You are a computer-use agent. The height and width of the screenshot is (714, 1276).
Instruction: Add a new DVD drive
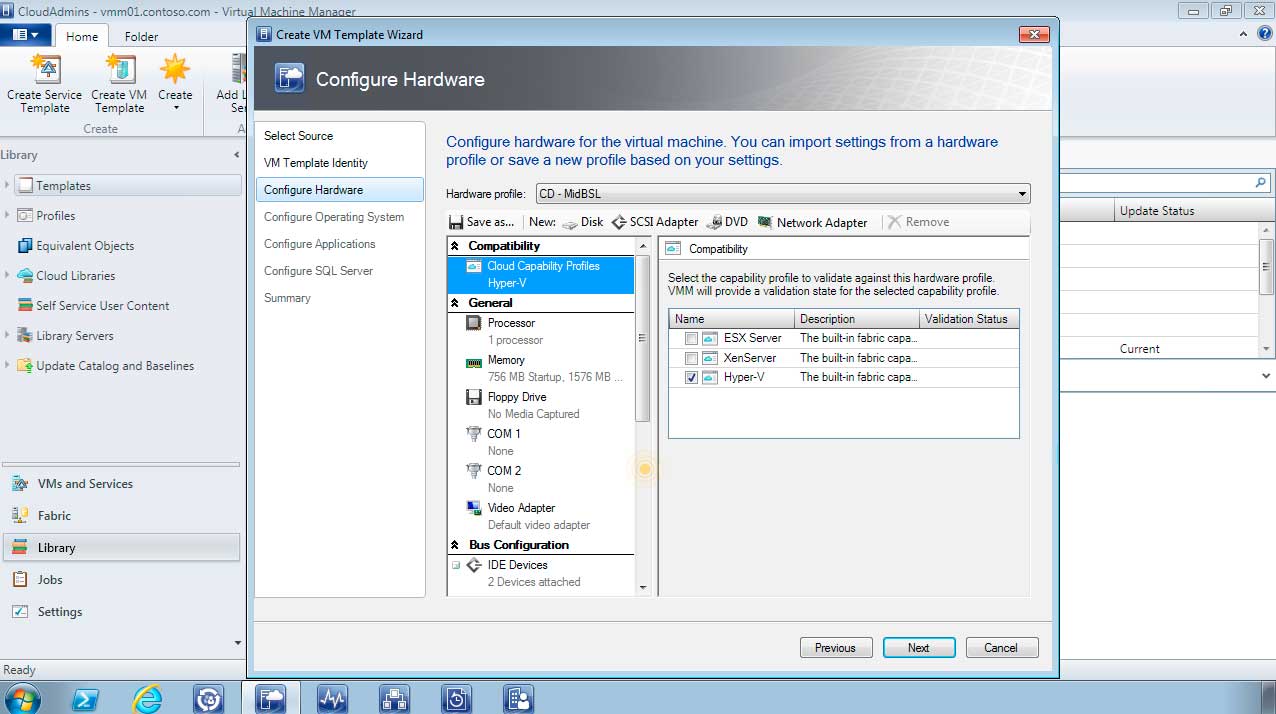pos(728,222)
